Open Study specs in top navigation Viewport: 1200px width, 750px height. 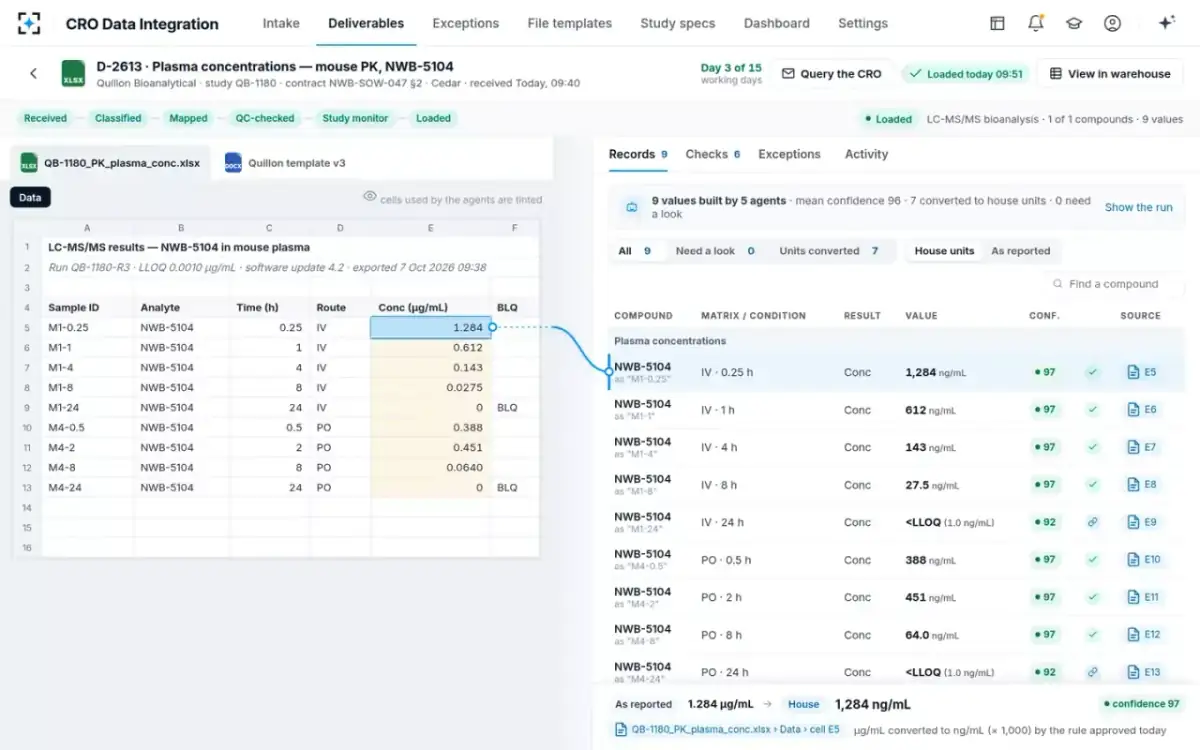(x=677, y=23)
